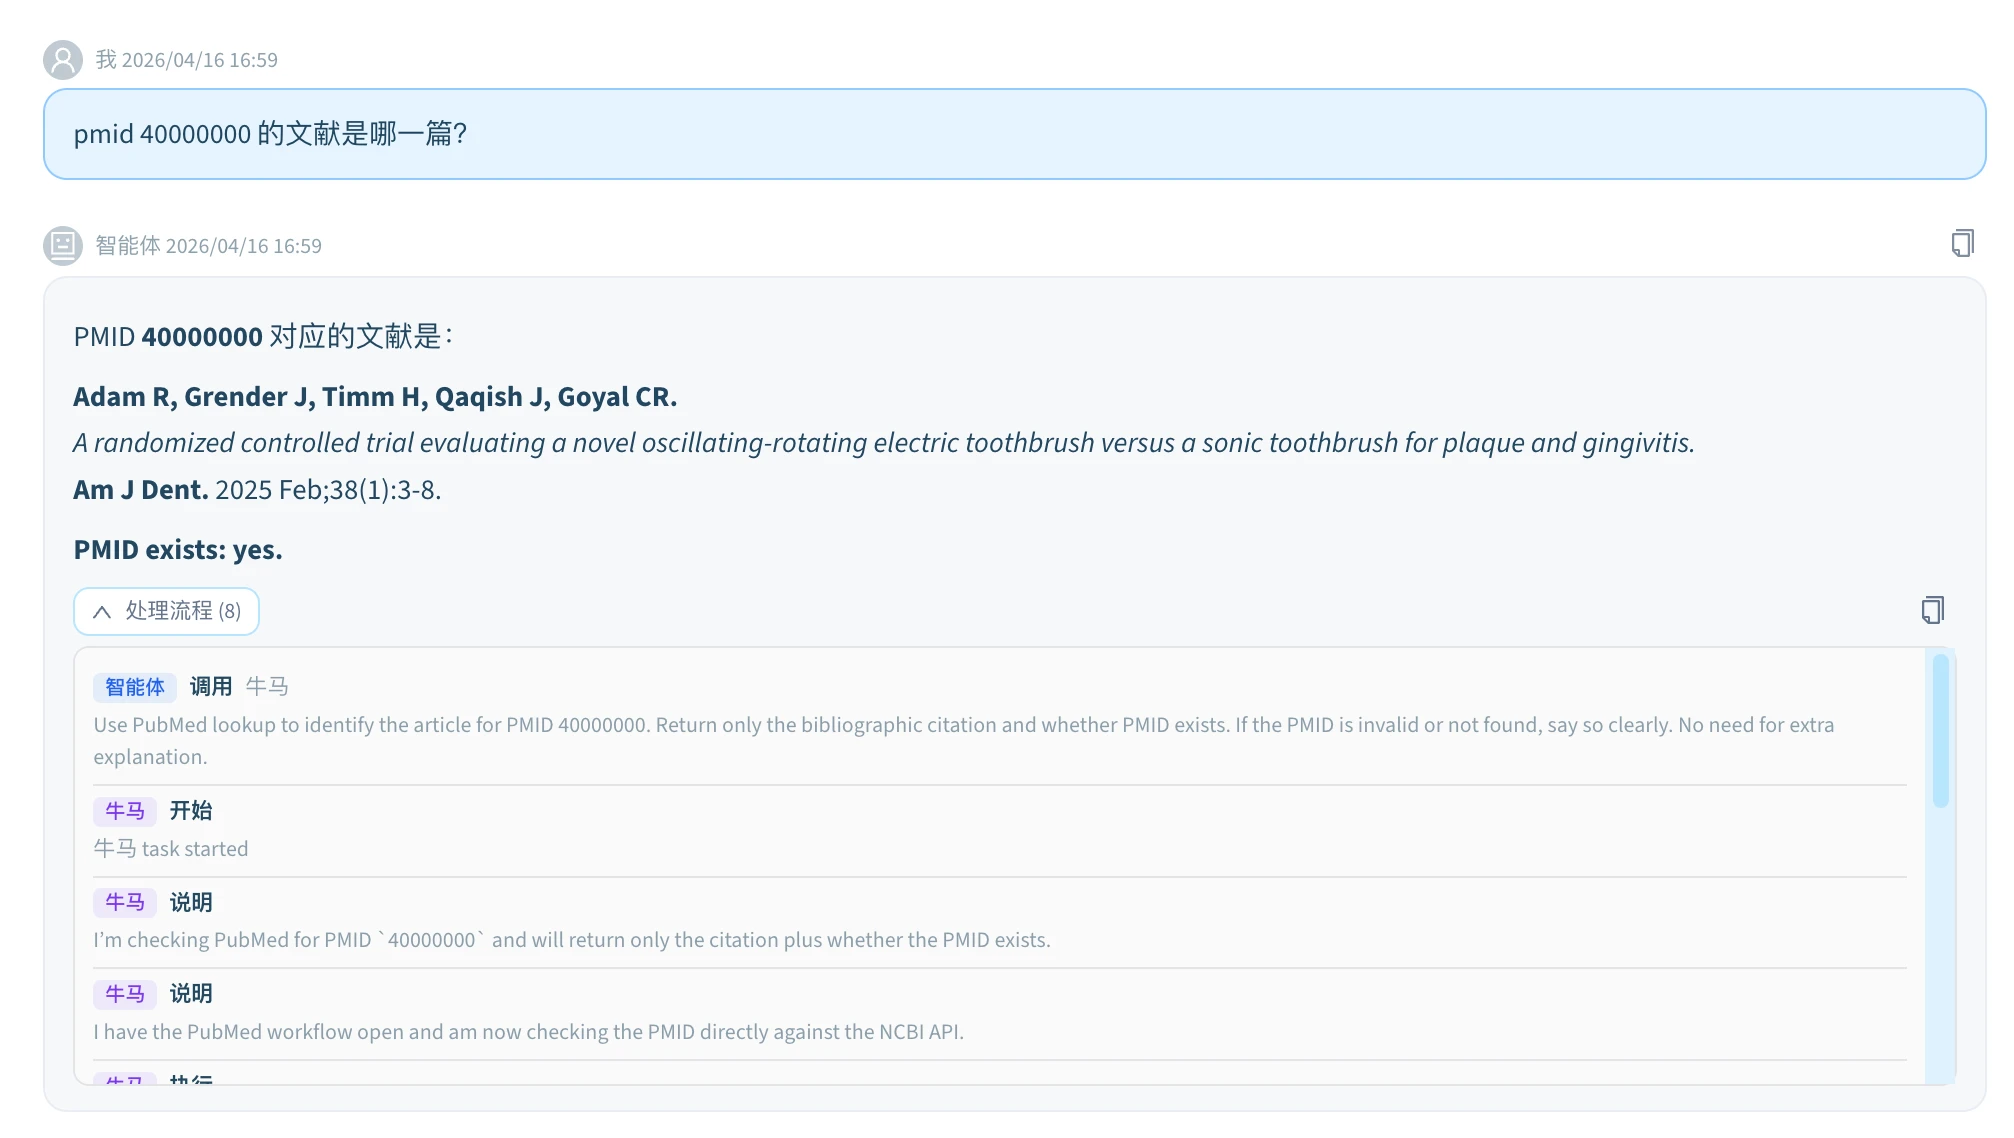The width and height of the screenshot is (2014, 1138).
Task: Click the user avatar icon next to 我
Action: coord(62,60)
